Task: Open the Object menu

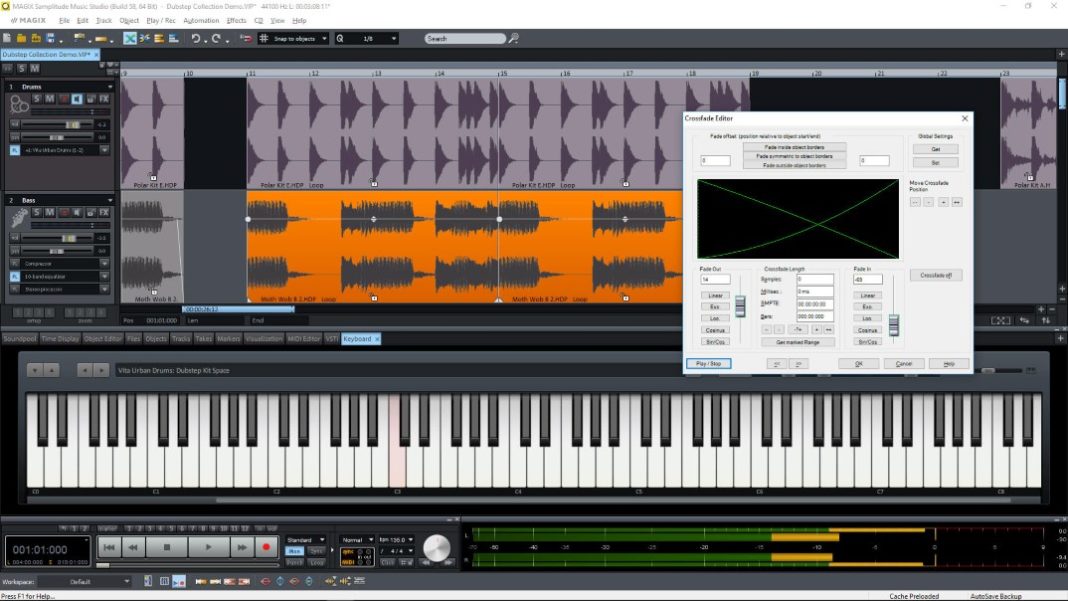Action: [129, 20]
